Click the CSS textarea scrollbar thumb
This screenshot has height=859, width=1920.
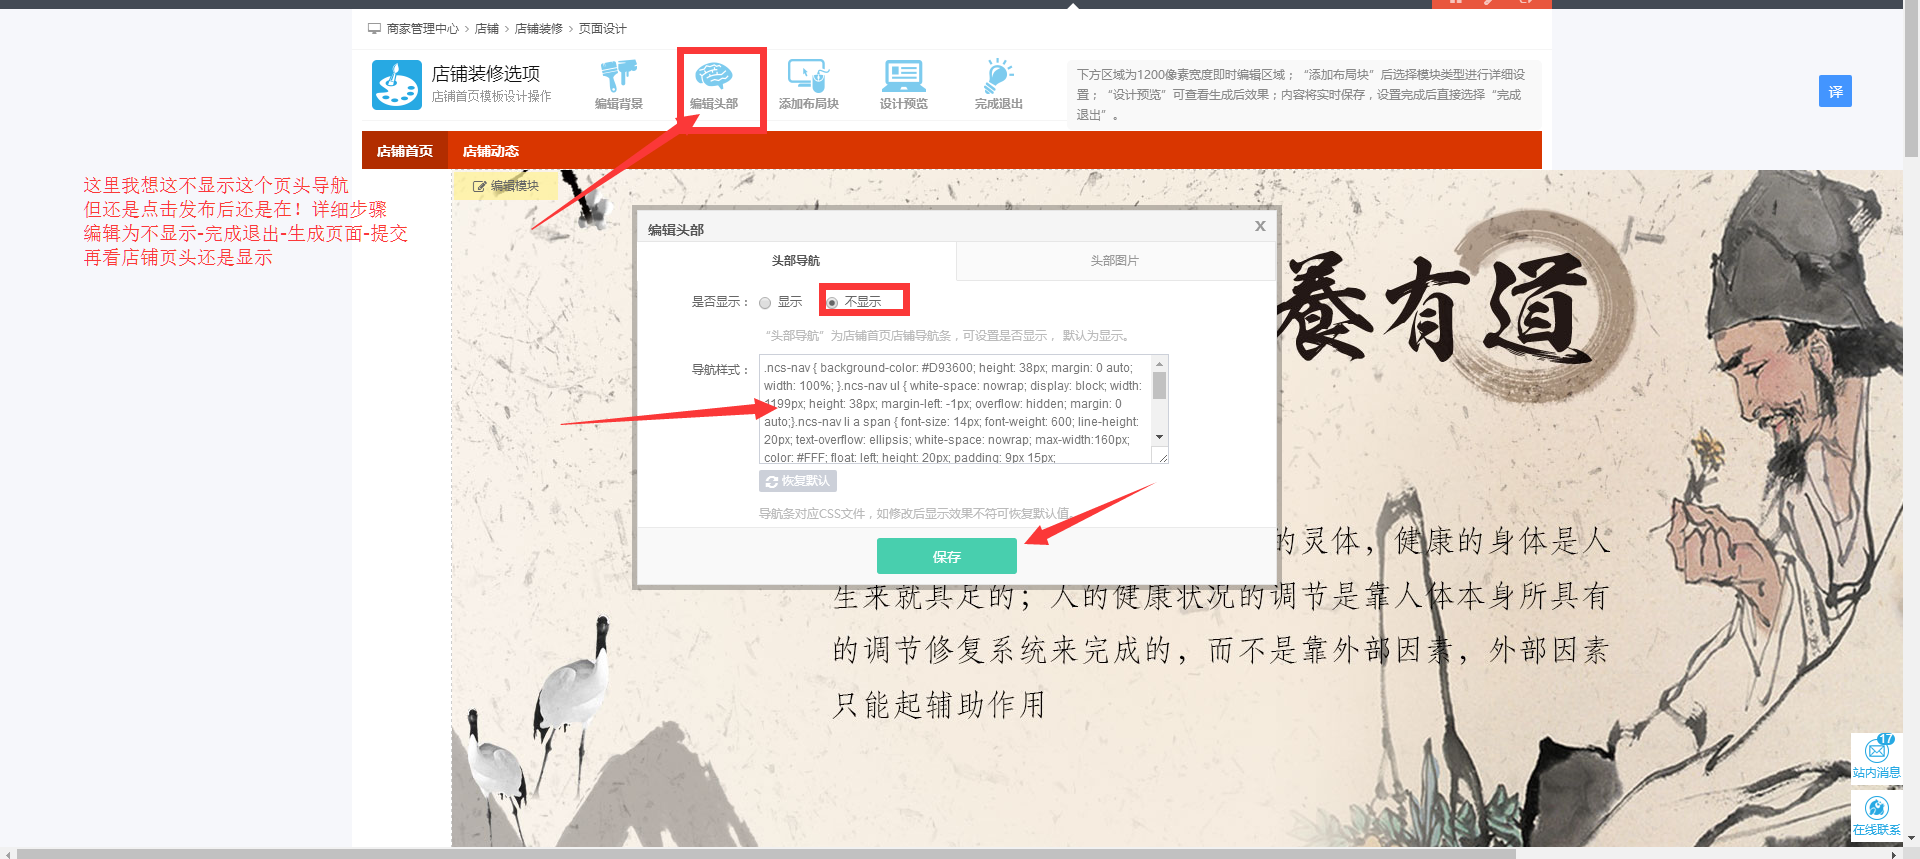pyautogui.click(x=1160, y=385)
